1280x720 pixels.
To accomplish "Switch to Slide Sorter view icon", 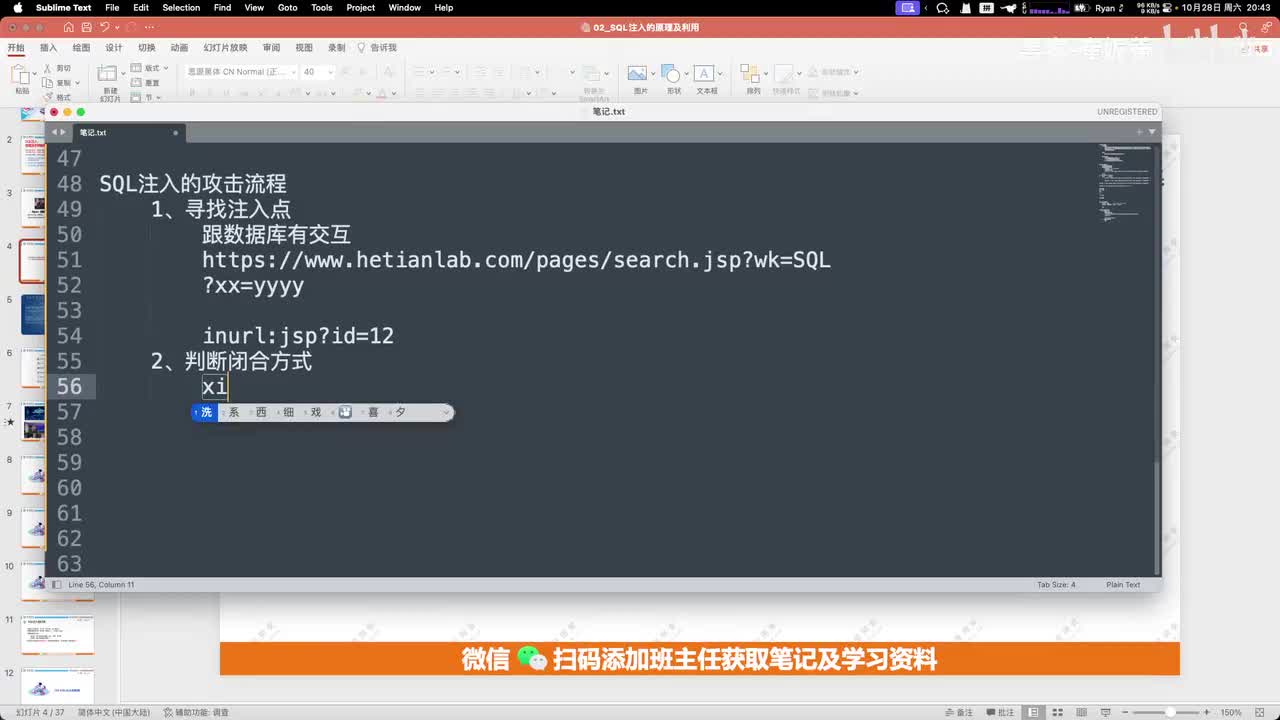I will (1058, 712).
